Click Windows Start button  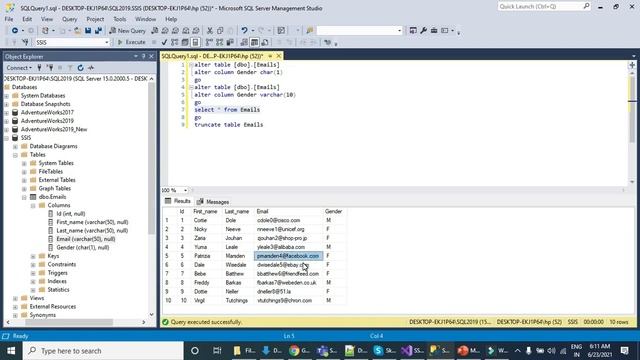(11, 351)
